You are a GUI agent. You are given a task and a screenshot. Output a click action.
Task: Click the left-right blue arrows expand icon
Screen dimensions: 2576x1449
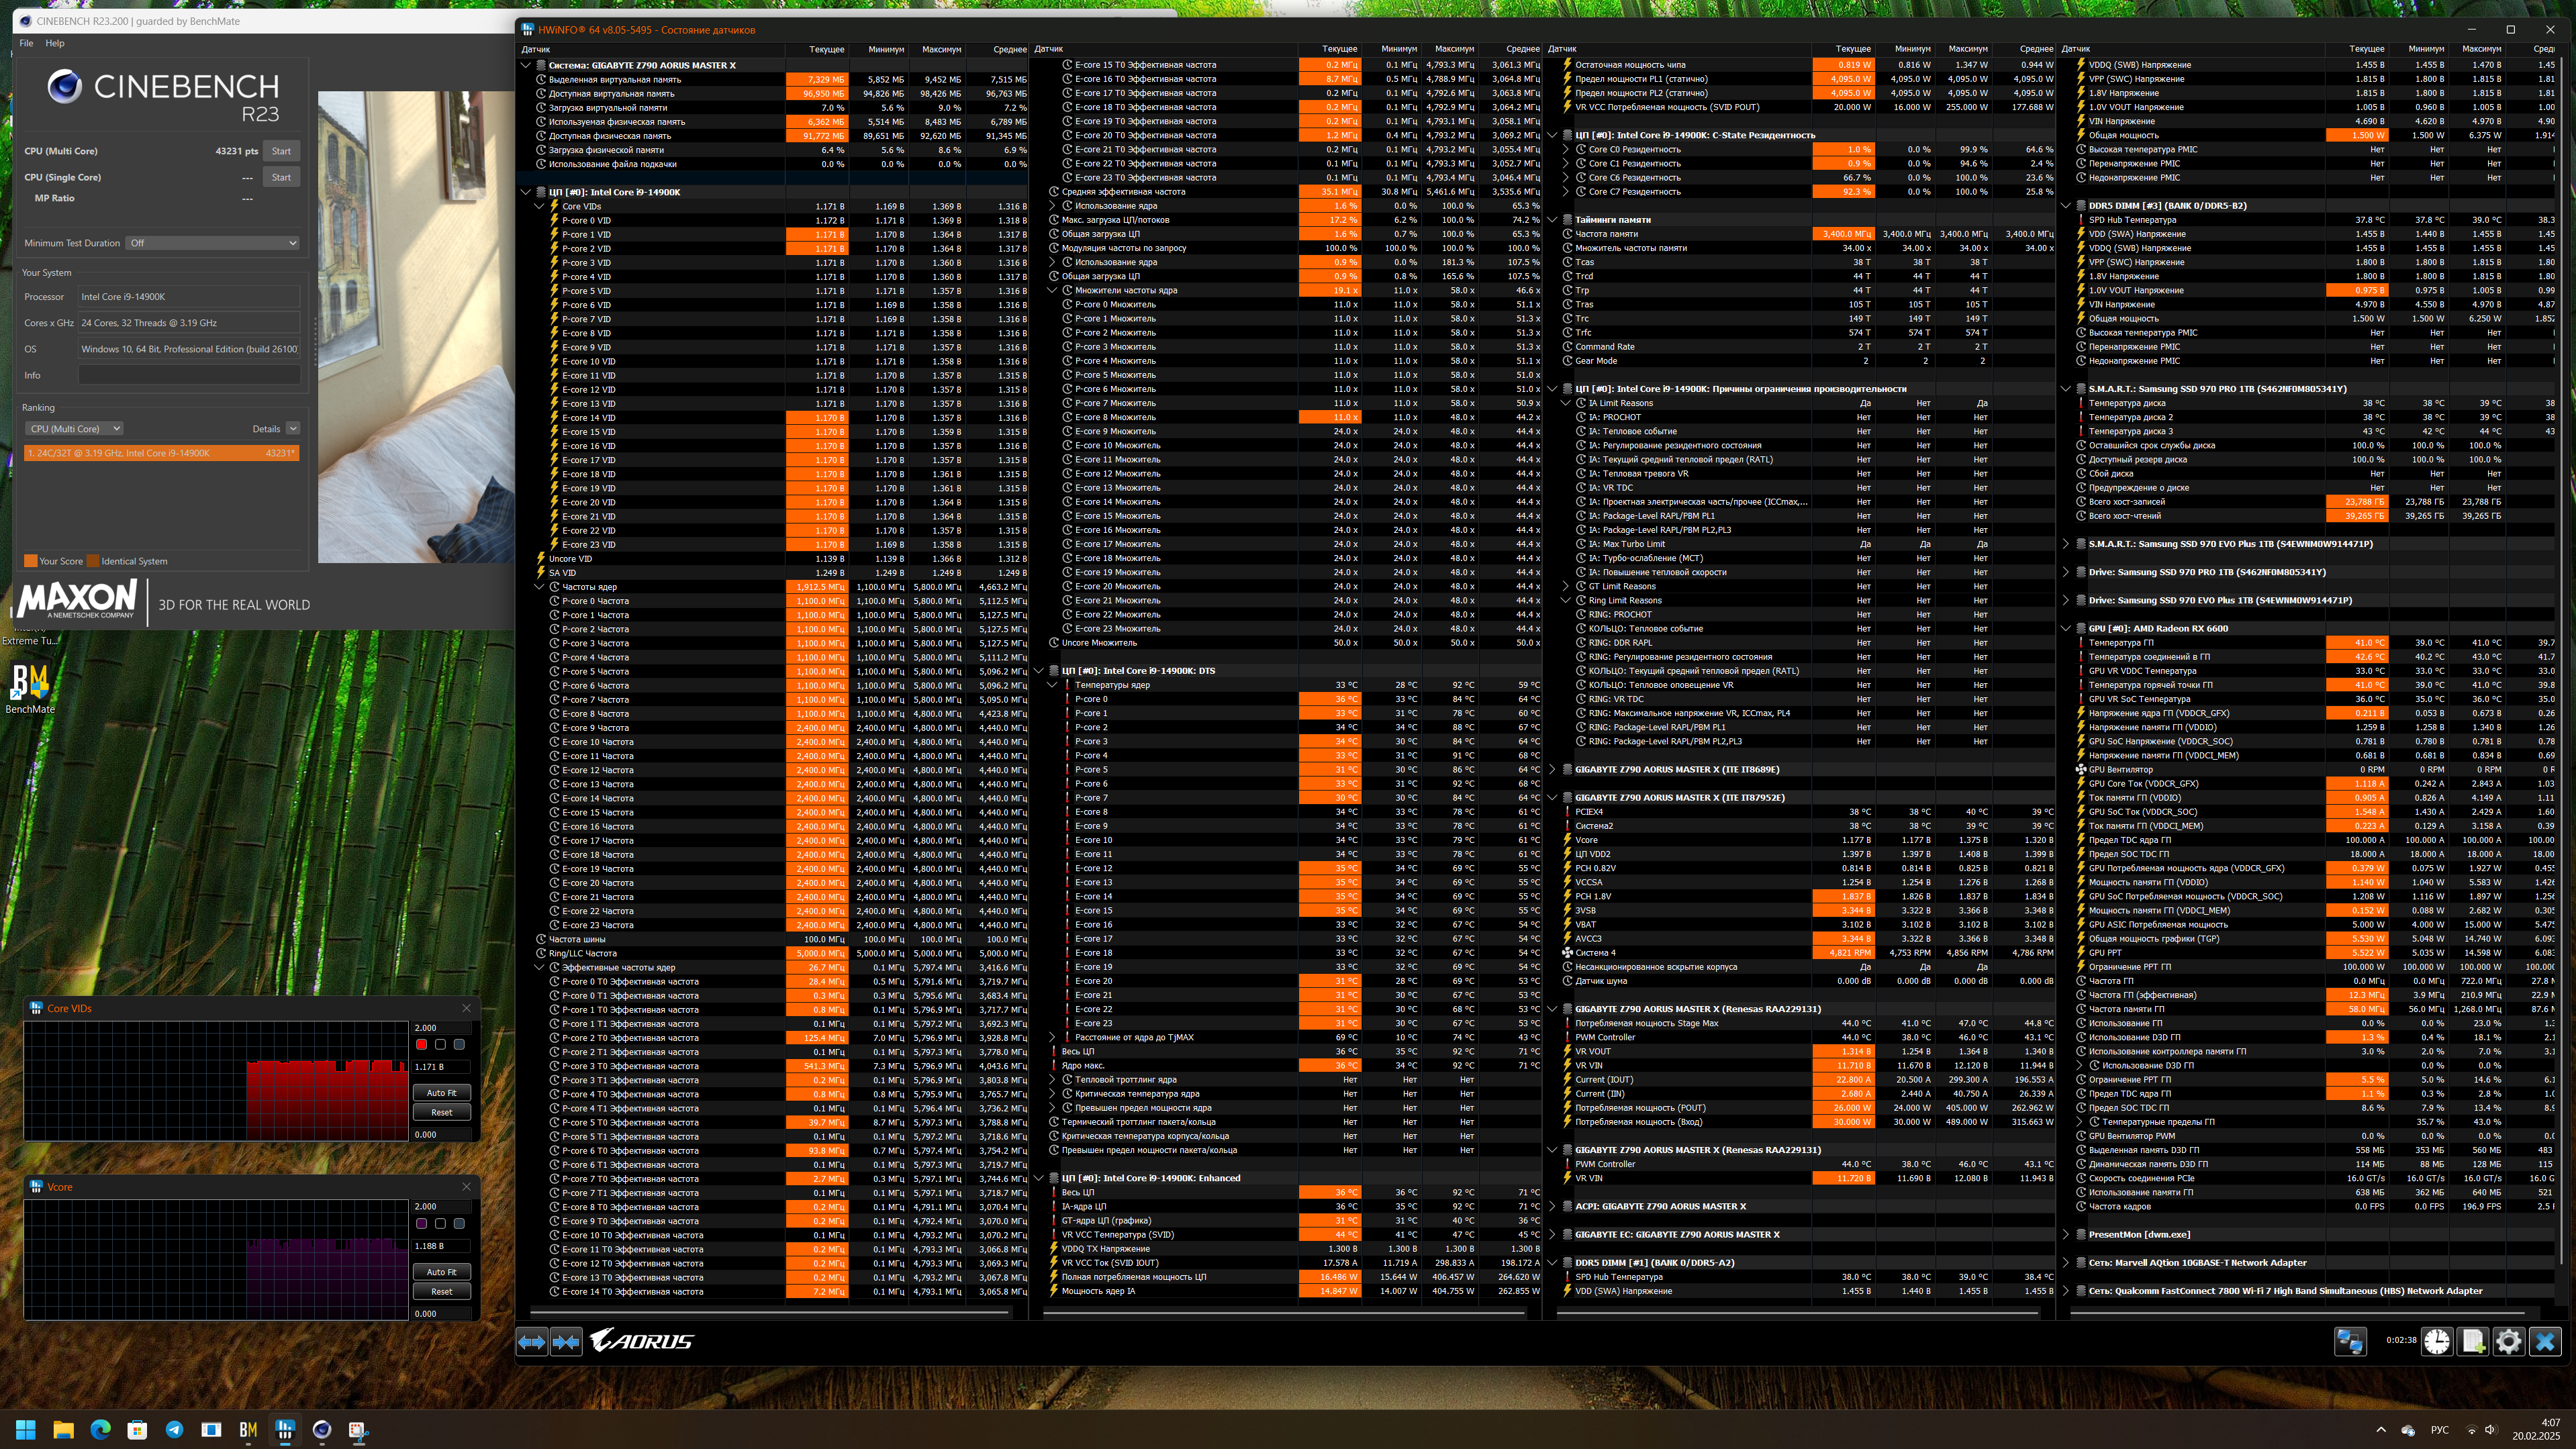coord(532,1342)
